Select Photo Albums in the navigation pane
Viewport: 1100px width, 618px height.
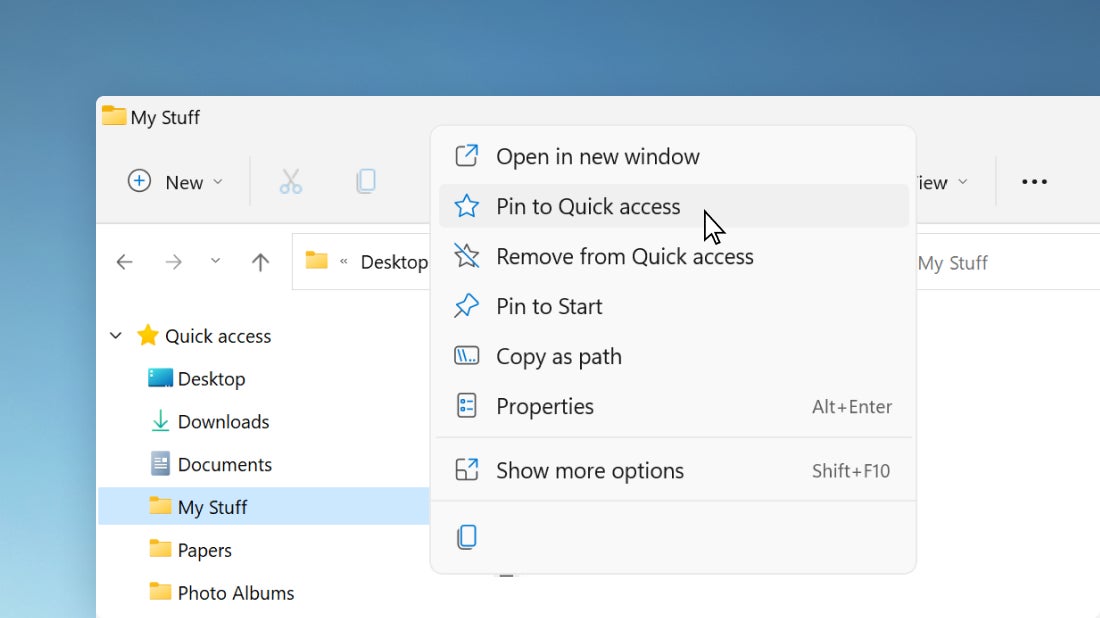click(x=235, y=593)
